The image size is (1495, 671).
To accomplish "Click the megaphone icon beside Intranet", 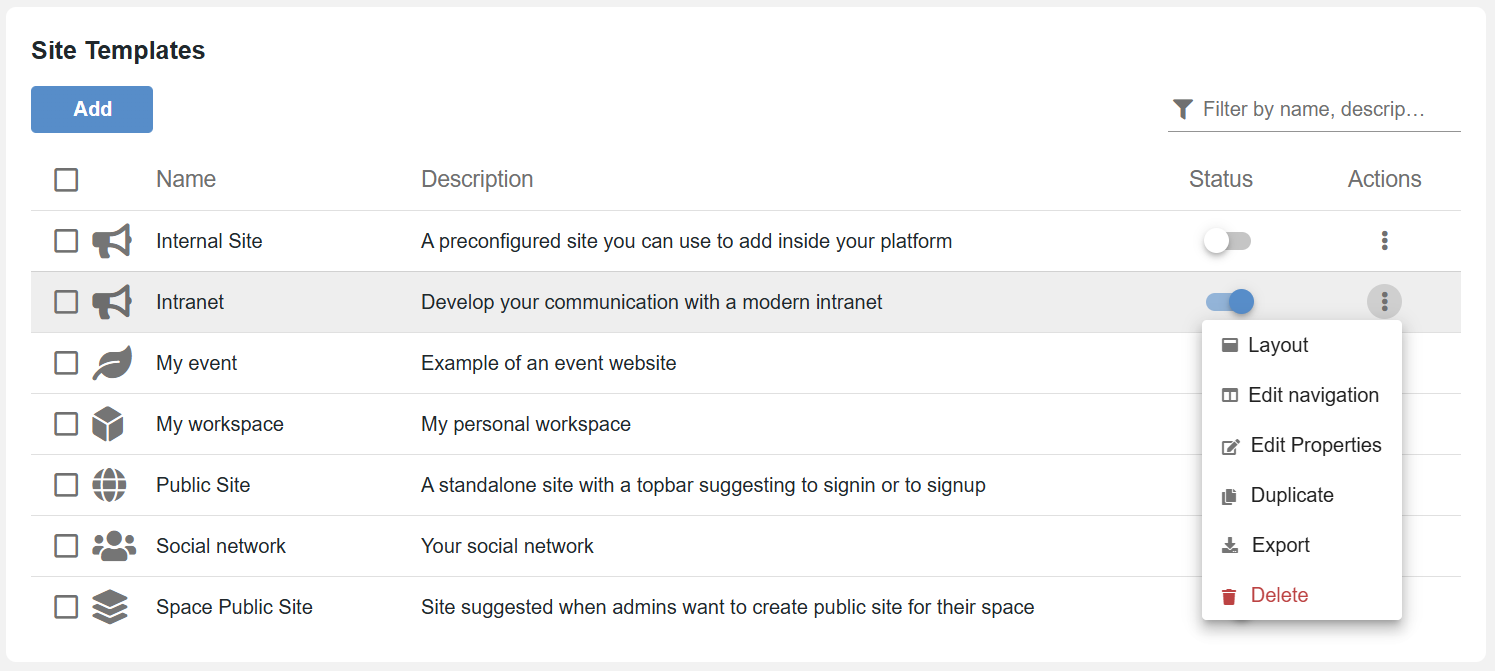I will click(x=111, y=302).
